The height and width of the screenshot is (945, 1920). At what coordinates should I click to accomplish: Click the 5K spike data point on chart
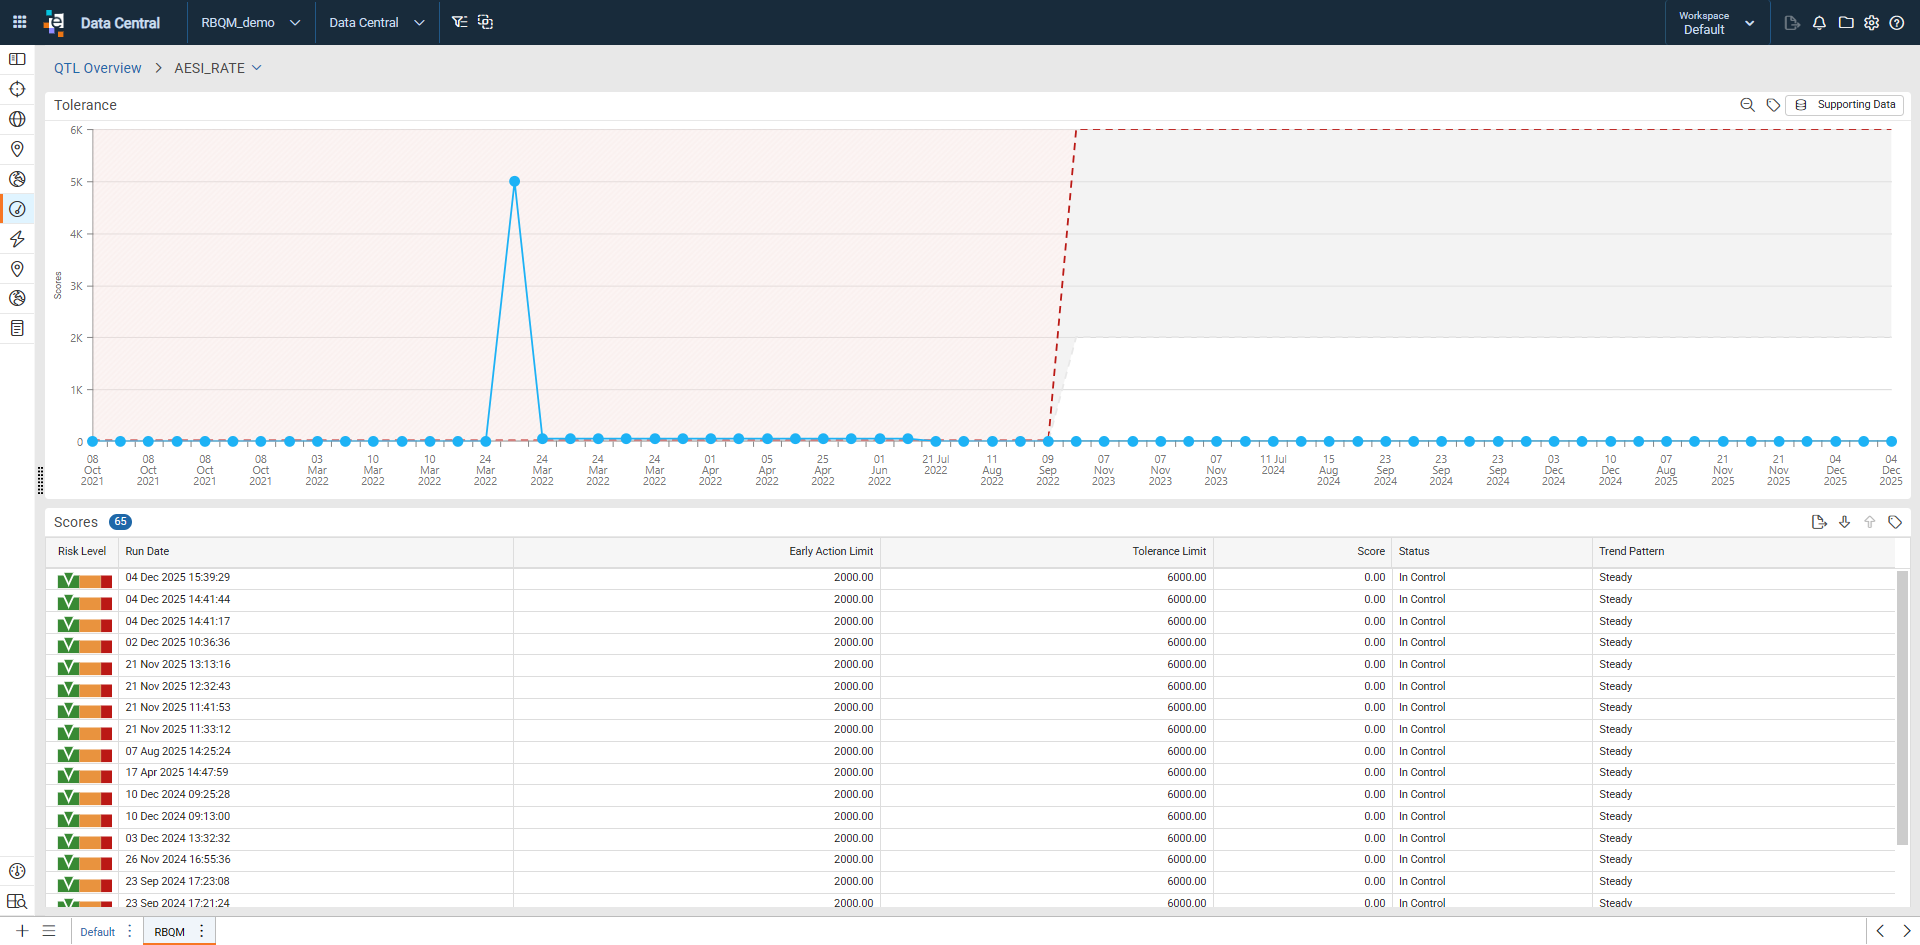click(514, 182)
